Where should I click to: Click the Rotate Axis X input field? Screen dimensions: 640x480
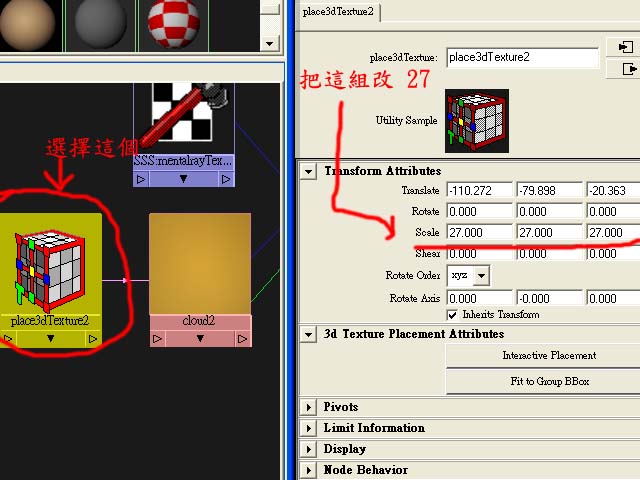tap(480, 298)
